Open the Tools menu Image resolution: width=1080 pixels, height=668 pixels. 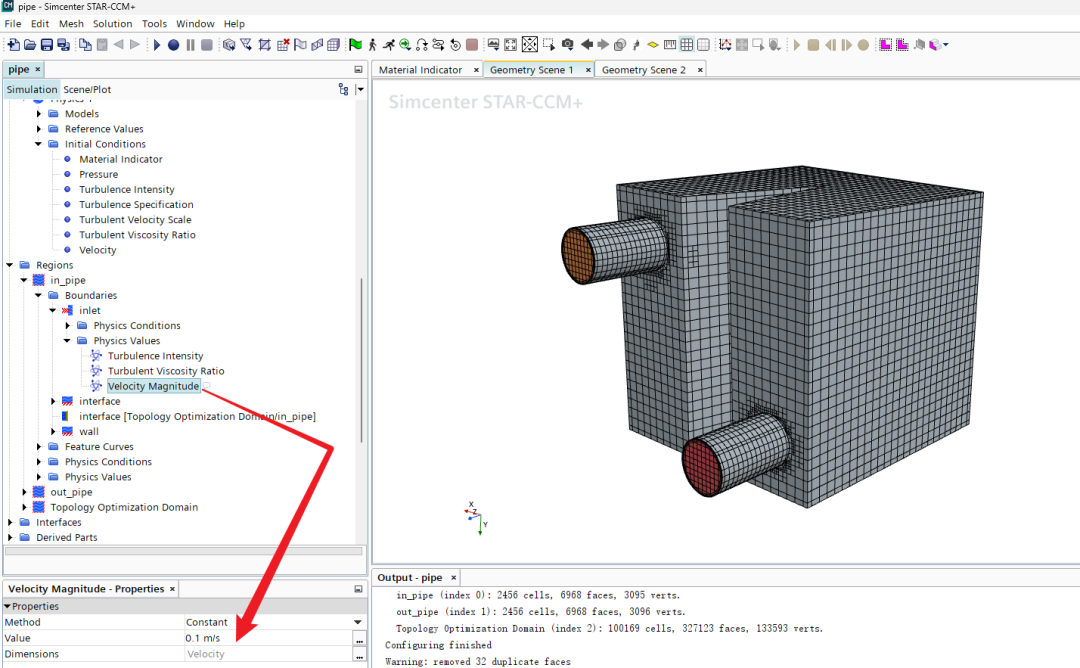pyautogui.click(x=154, y=23)
